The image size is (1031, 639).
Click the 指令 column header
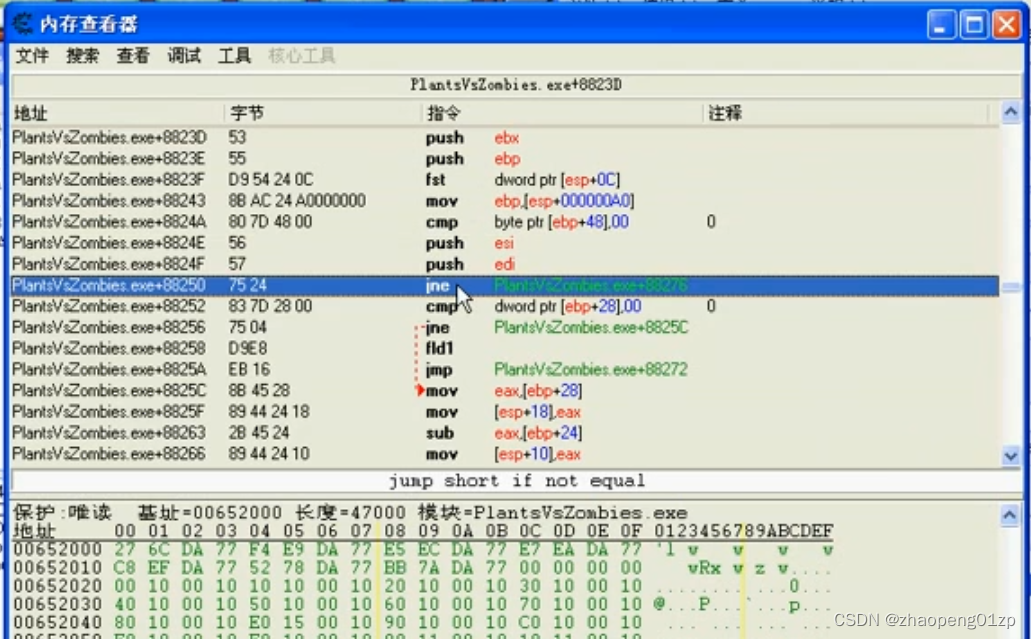(562, 113)
